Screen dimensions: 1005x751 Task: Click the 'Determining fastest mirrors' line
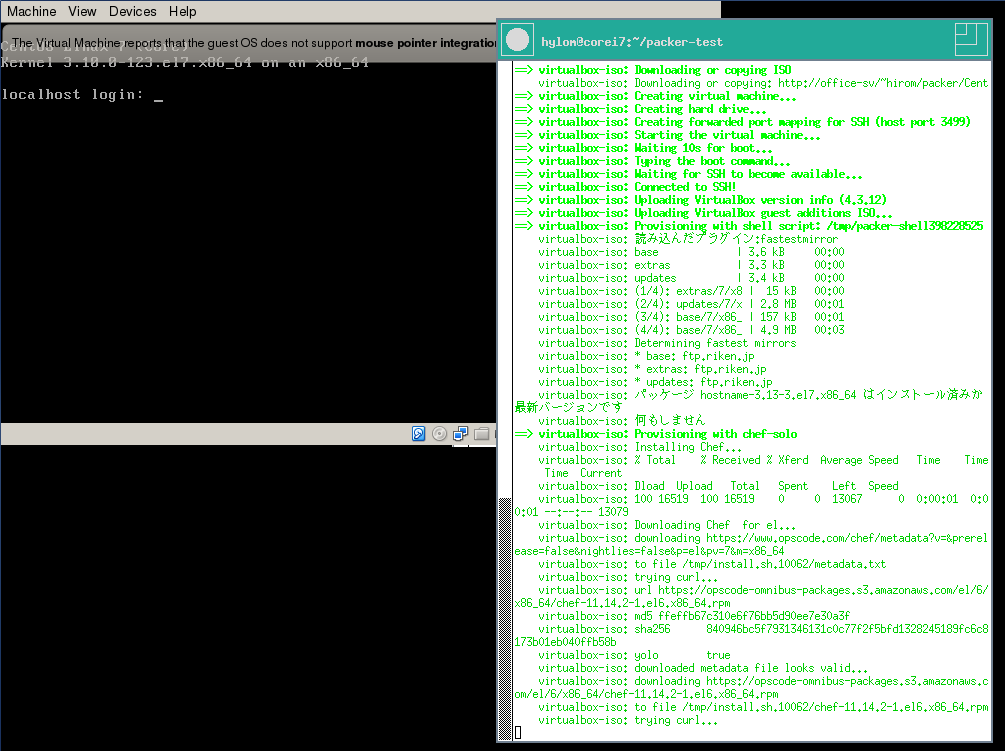pos(667,343)
